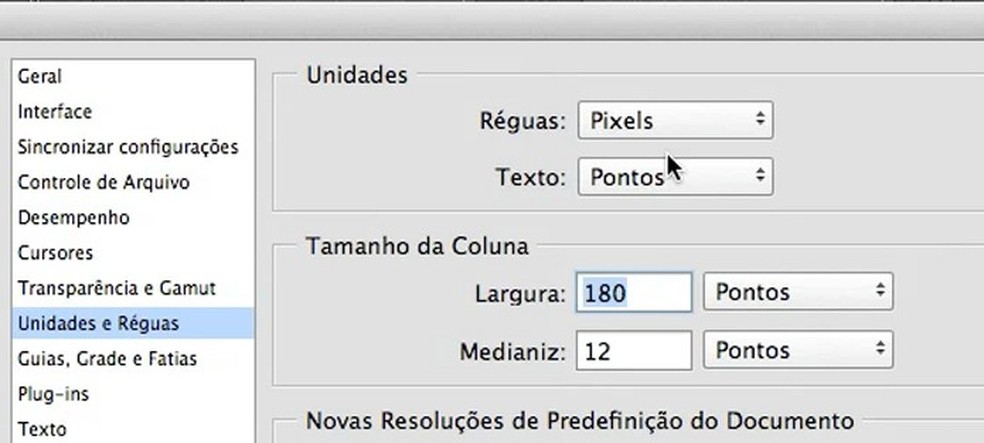Open the Interface preferences section
Viewport: 984px width, 443px height.
pos(54,111)
